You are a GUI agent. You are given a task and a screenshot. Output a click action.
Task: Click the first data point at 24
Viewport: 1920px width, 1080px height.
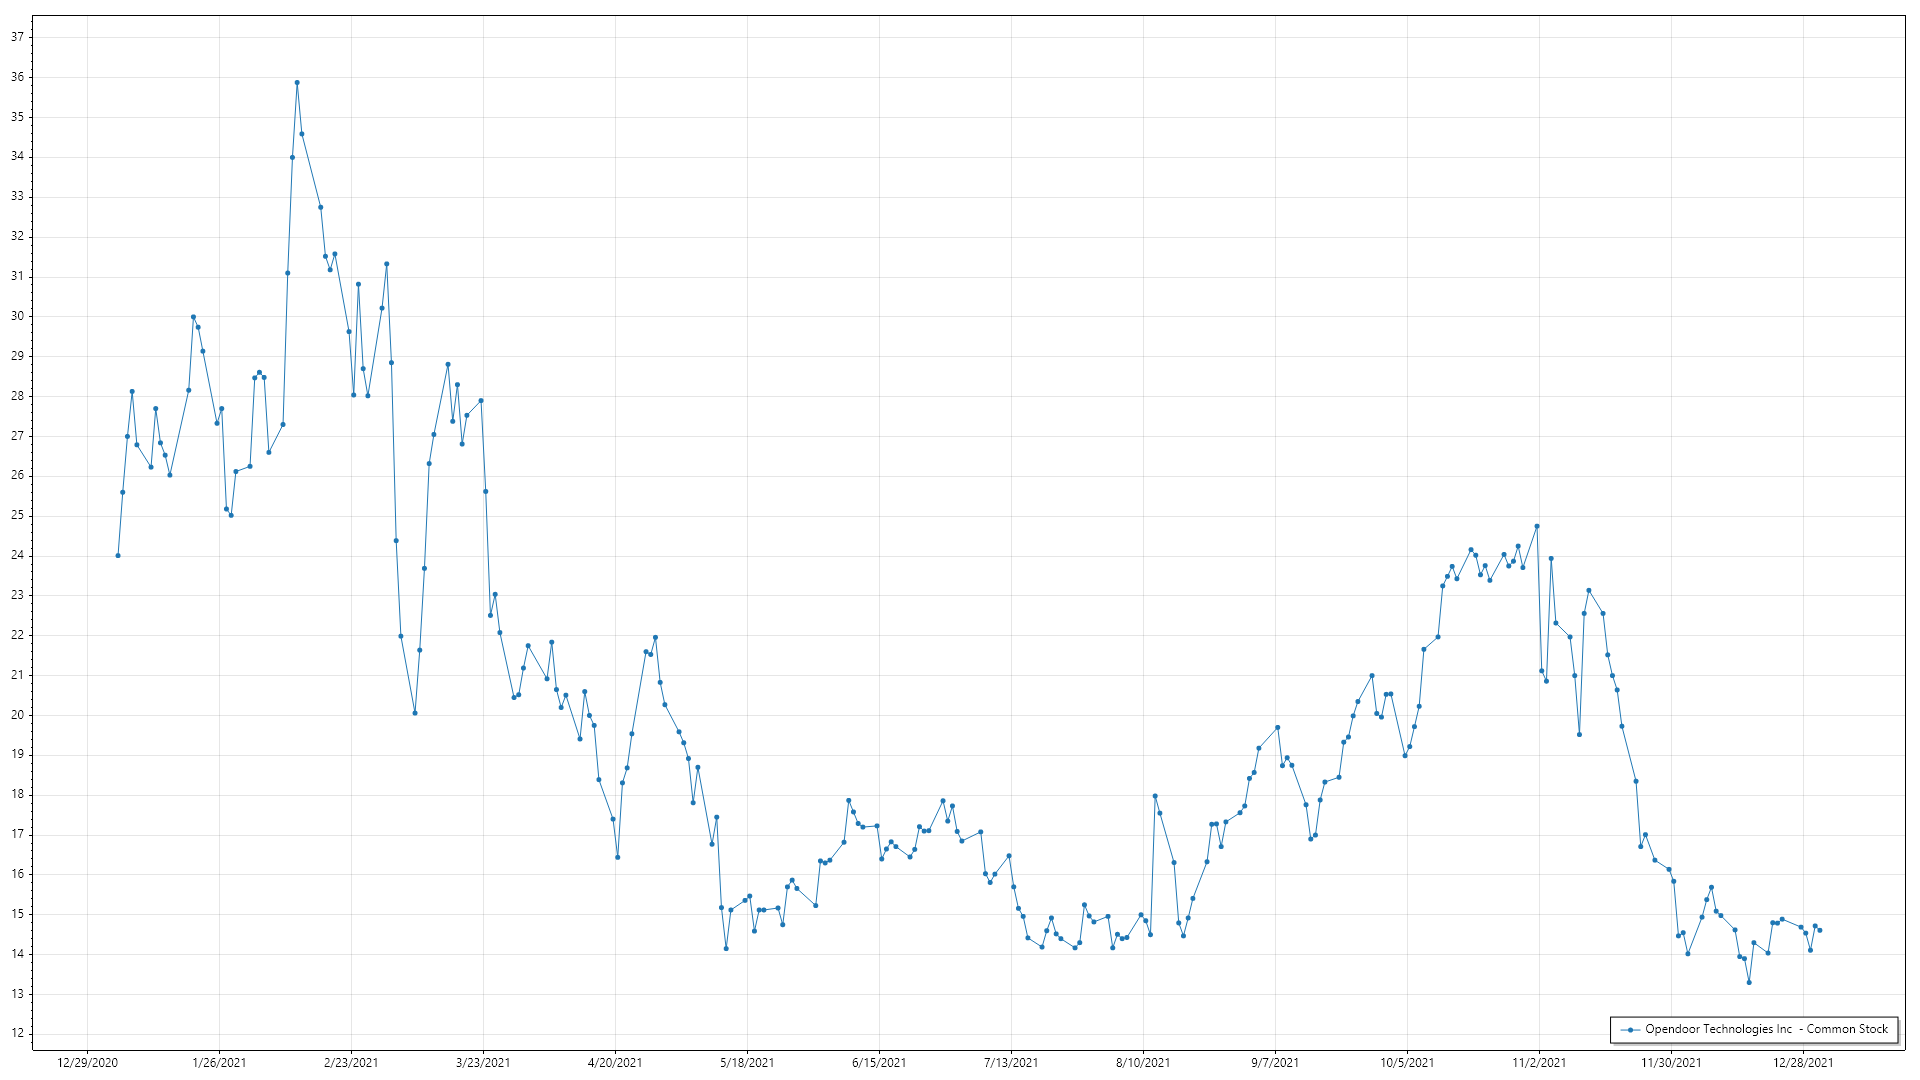pos(118,556)
